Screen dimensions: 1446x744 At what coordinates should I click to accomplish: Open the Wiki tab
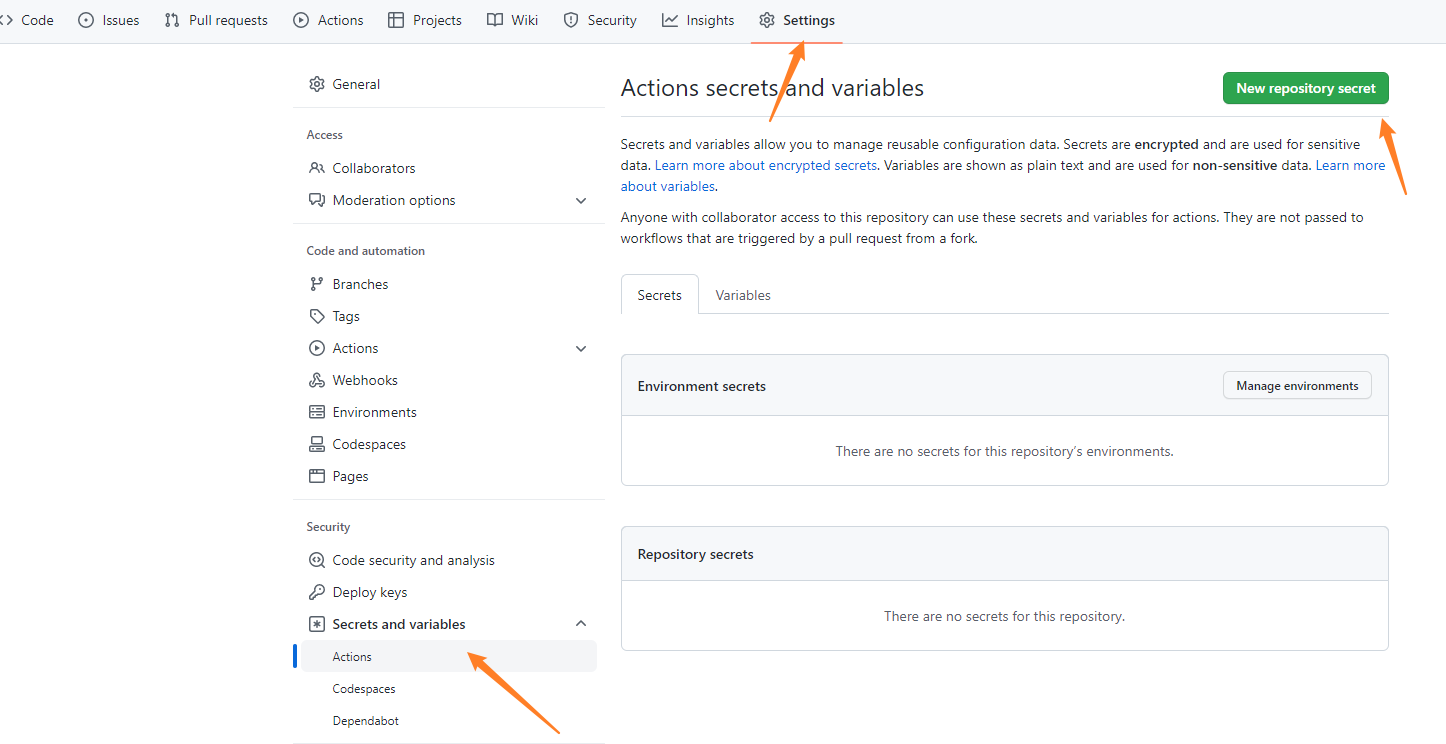click(512, 20)
